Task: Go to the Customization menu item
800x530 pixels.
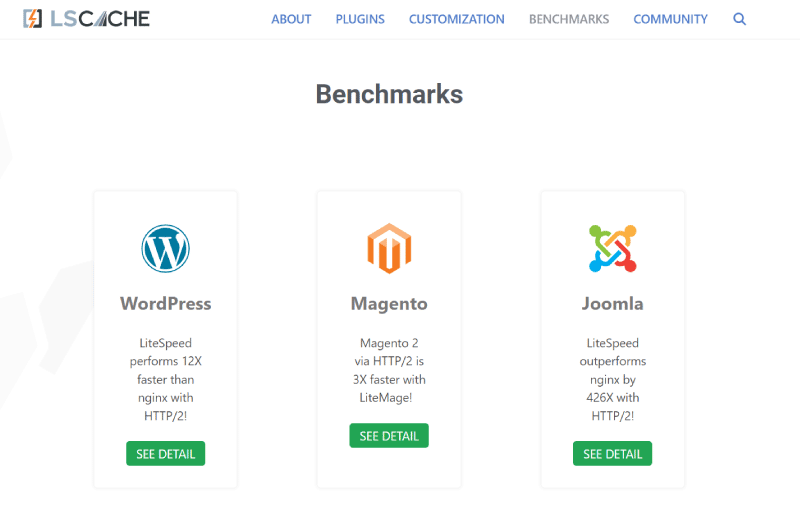Action: pos(457,19)
